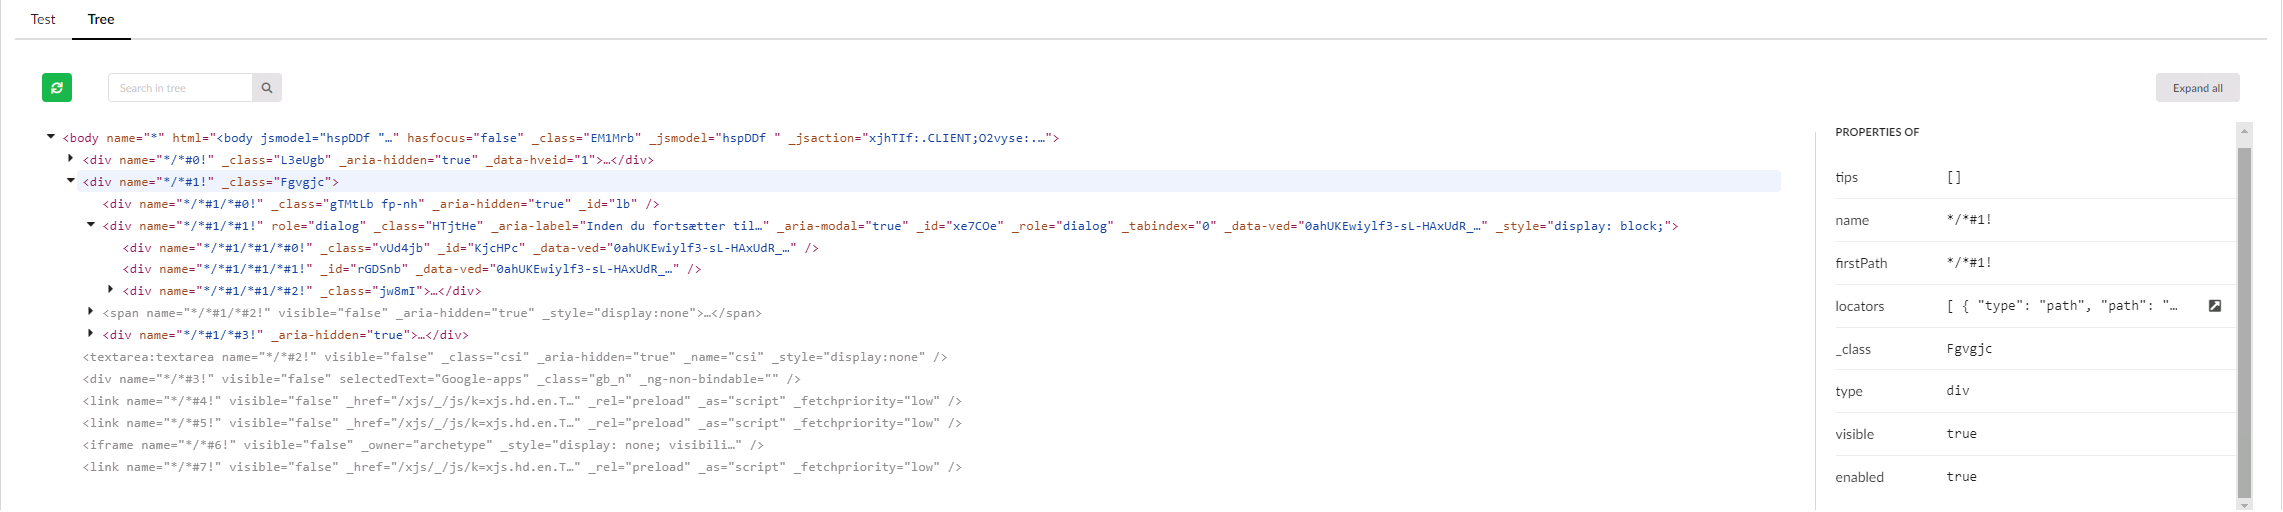Screen dimensions: 2283x512
Task: Click the green refresh tree button
Action: pyautogui.click(x=57, y=88)
